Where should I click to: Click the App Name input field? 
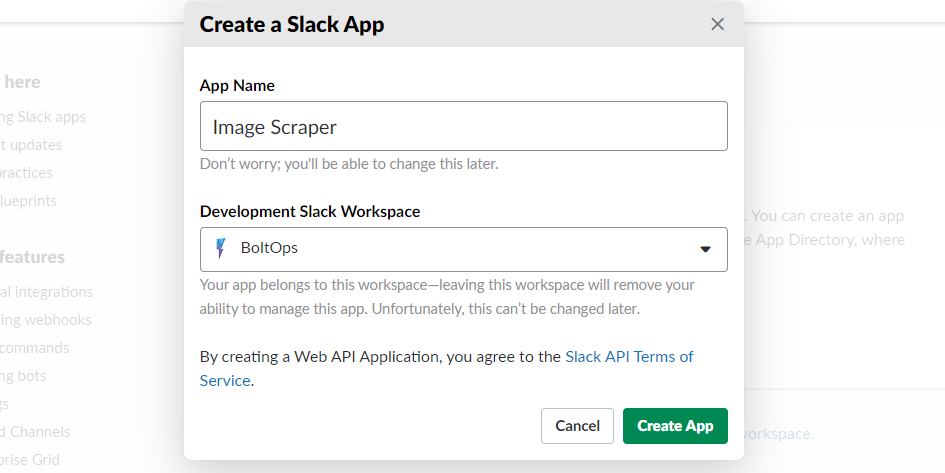point(463,126)
